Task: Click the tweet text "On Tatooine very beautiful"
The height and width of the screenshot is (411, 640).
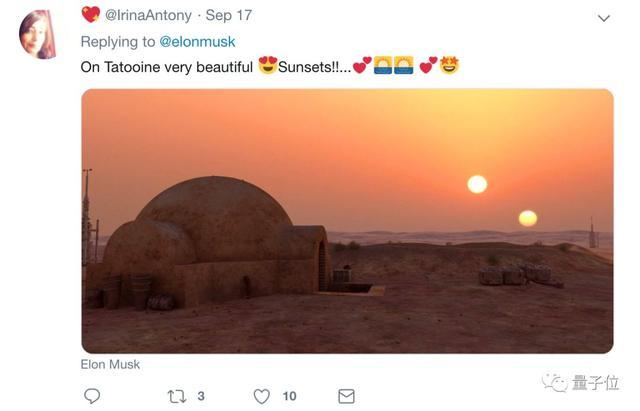Action: click(166, 66)
